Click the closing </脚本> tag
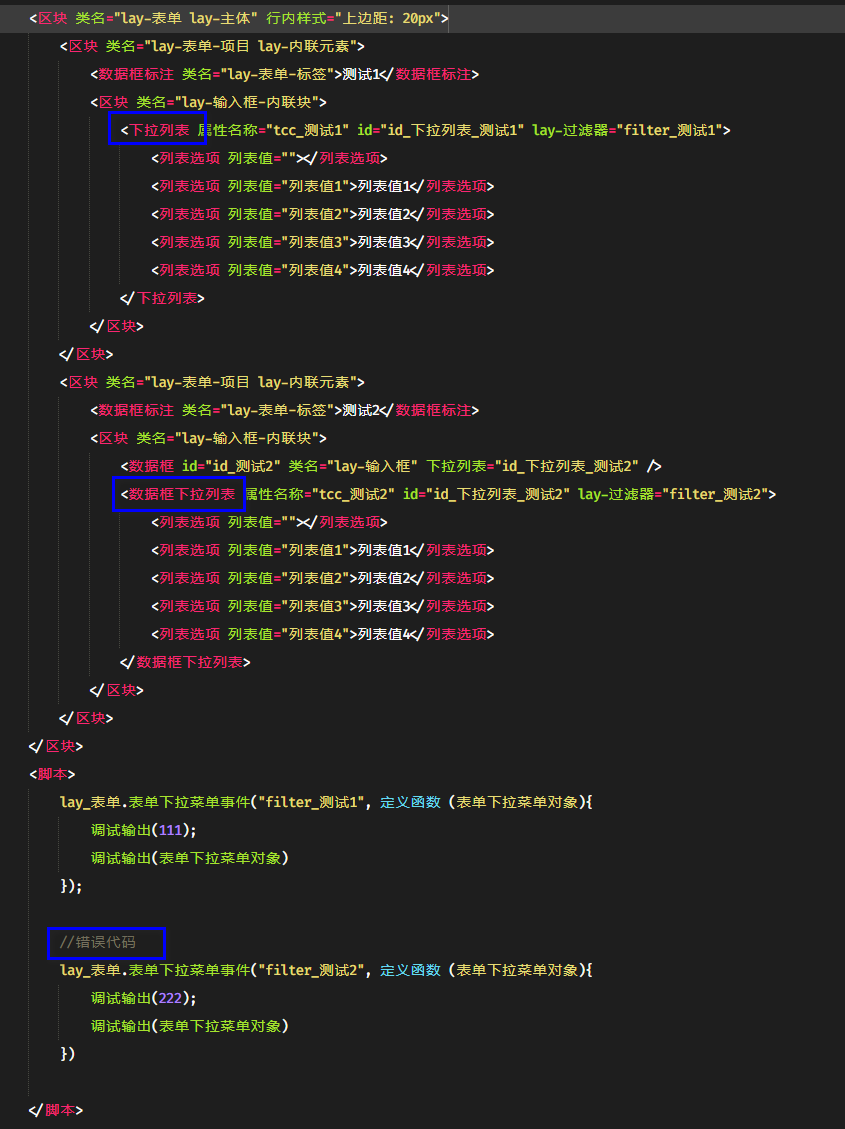The image size is (845, 1129). (x=55, y=1110)
